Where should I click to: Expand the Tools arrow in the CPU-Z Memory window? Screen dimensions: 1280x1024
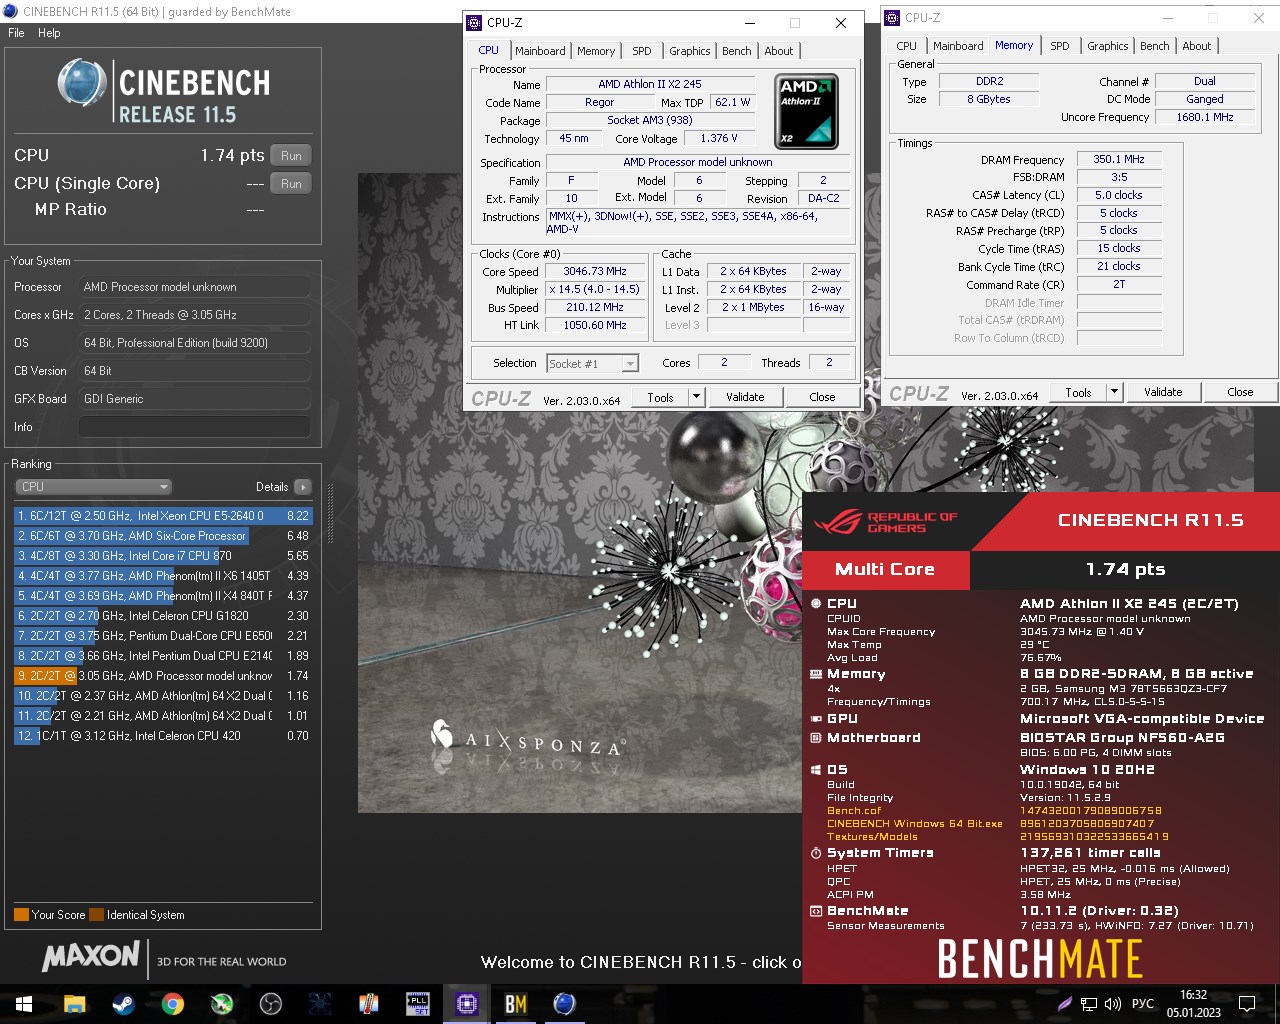tap(1114, 392)
